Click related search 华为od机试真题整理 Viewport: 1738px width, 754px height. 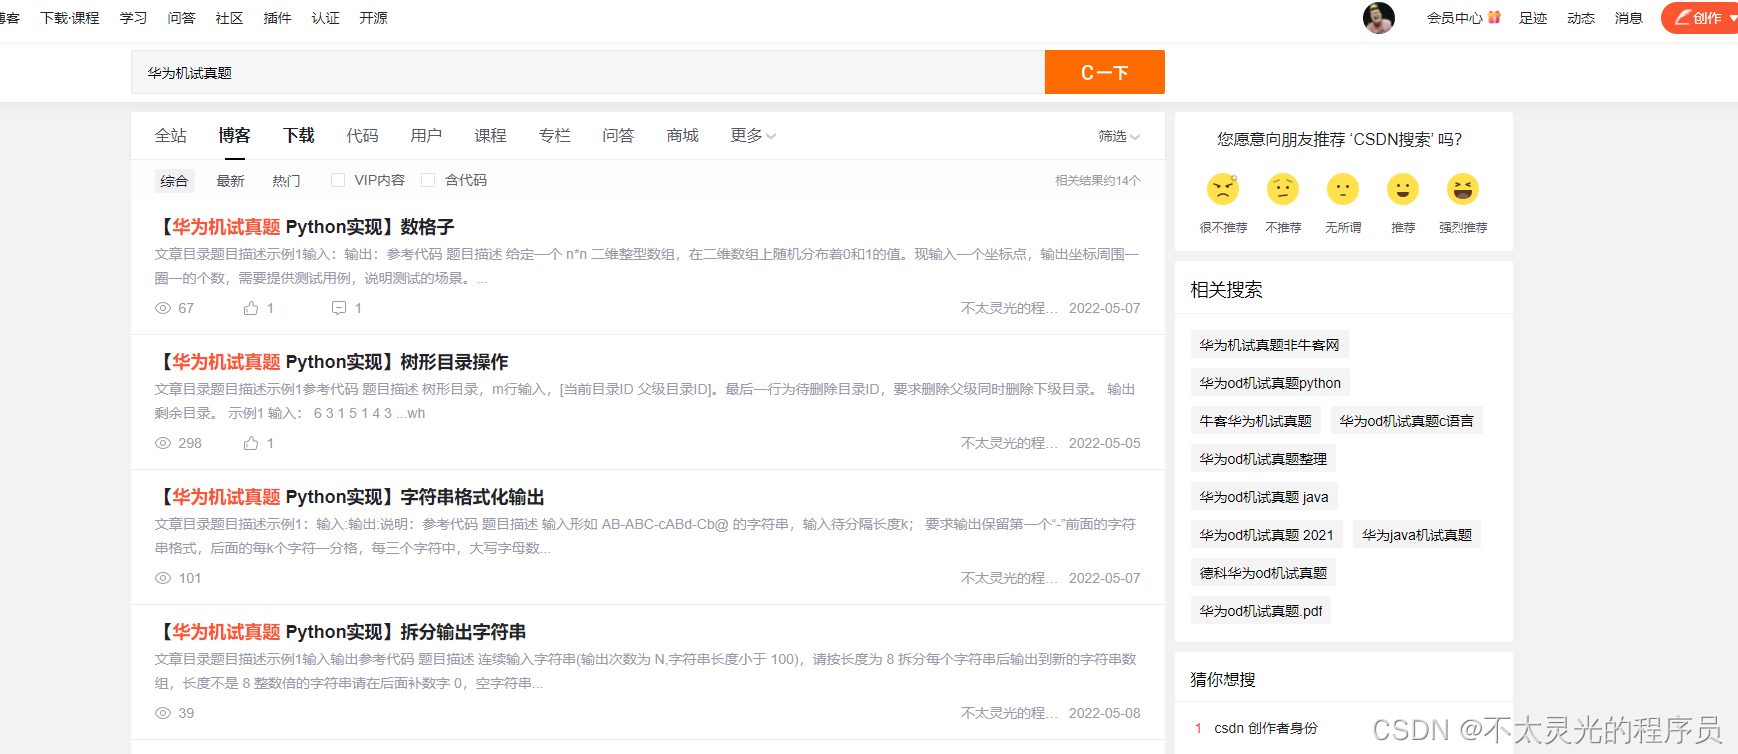pyautogui.click(x=1263, y=459)
